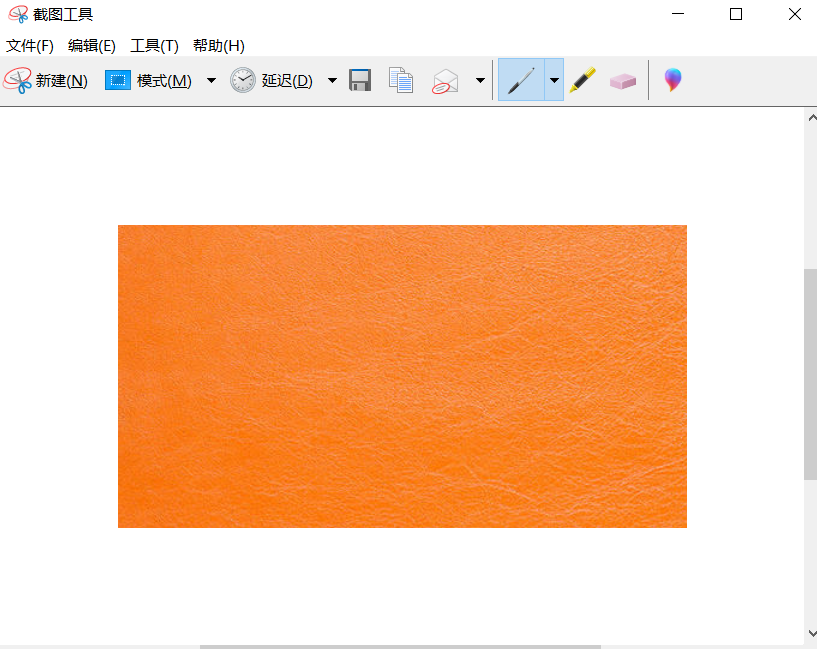Select the Highlighter tool

583,79
